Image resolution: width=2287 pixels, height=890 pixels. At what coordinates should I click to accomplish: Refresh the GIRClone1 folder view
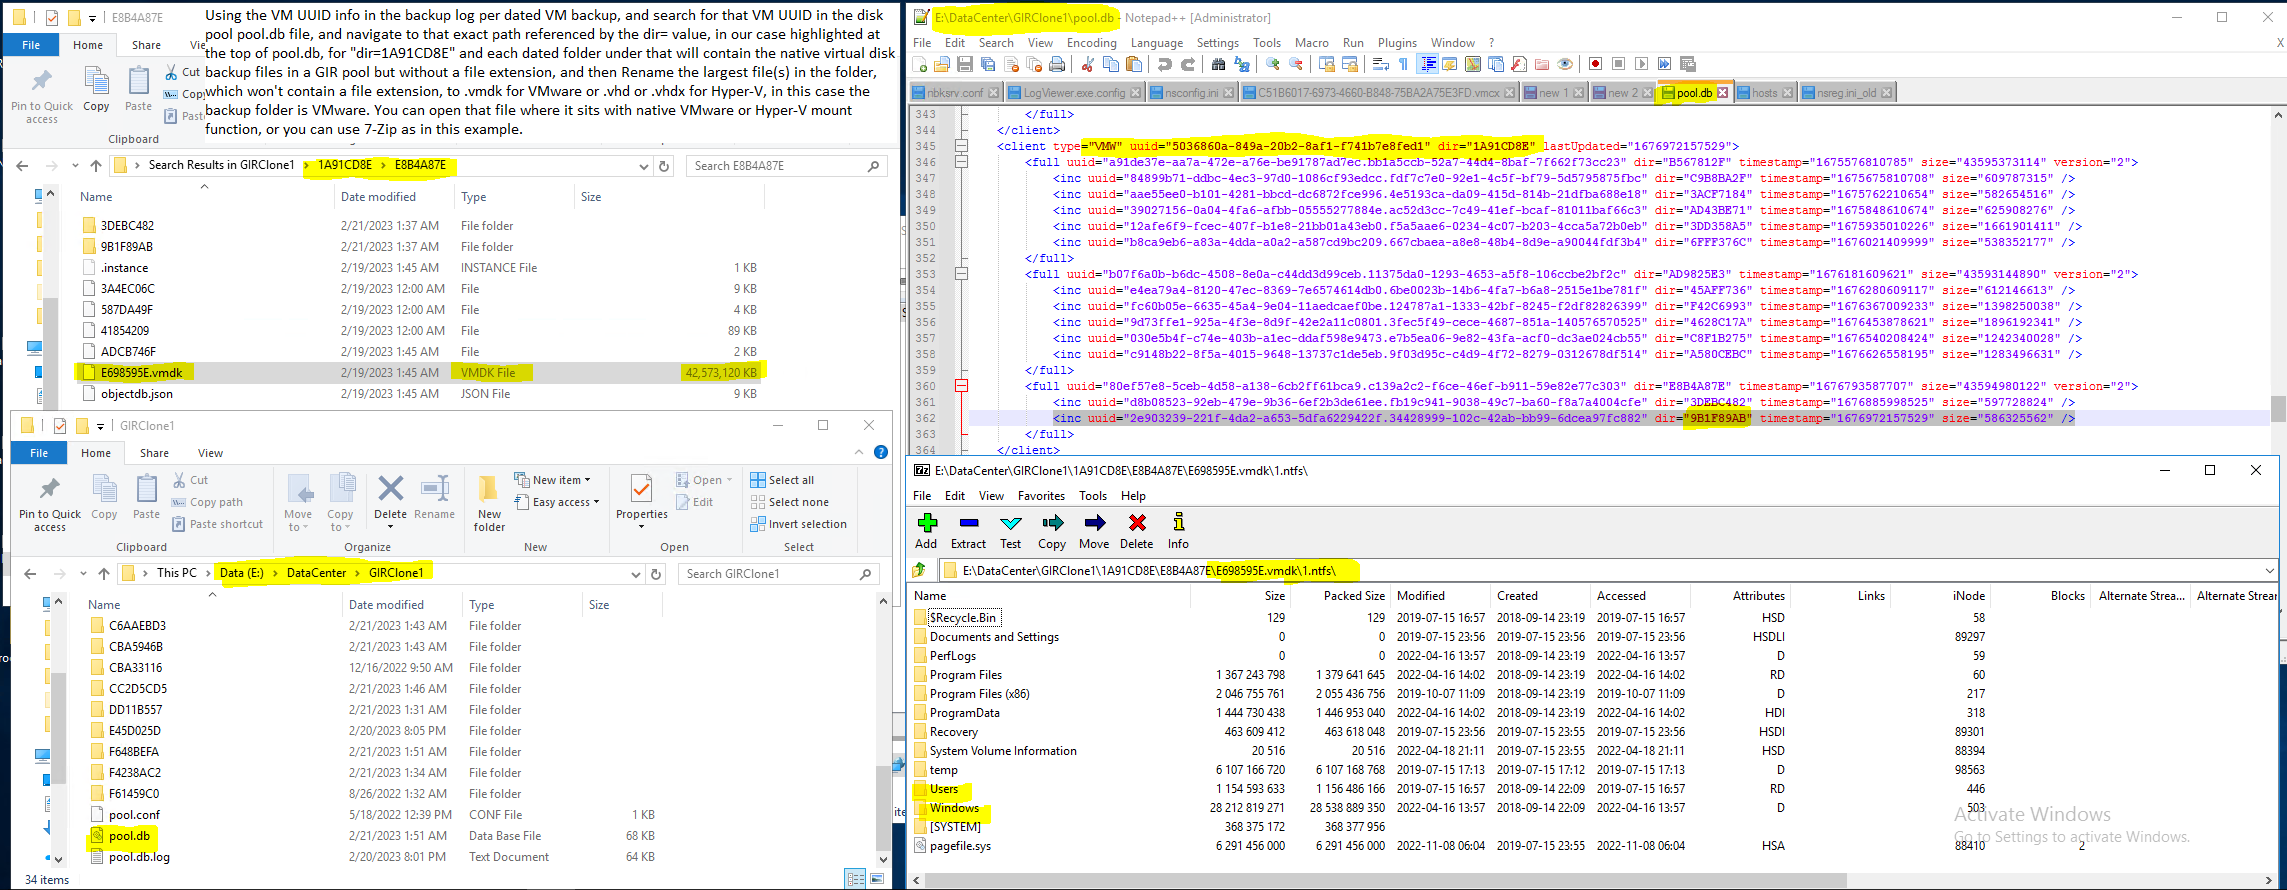656,574
